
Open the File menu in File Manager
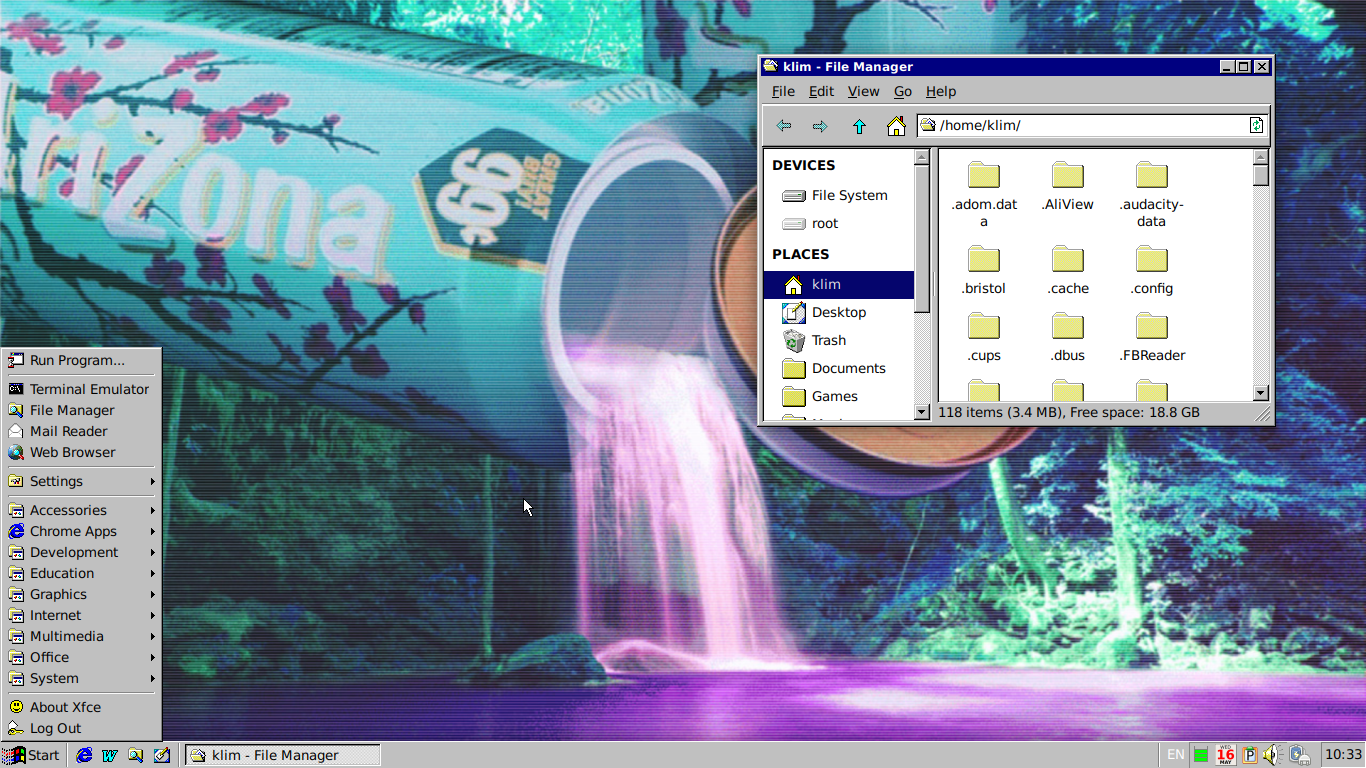tap(783, 91)
